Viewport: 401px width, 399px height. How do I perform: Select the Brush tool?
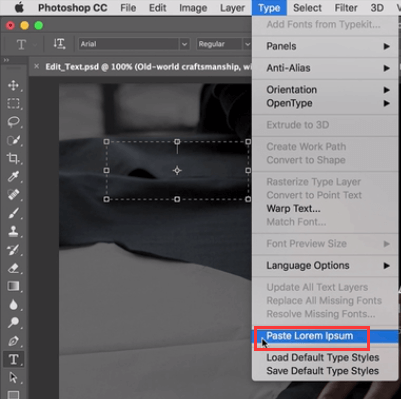[13, 213]
